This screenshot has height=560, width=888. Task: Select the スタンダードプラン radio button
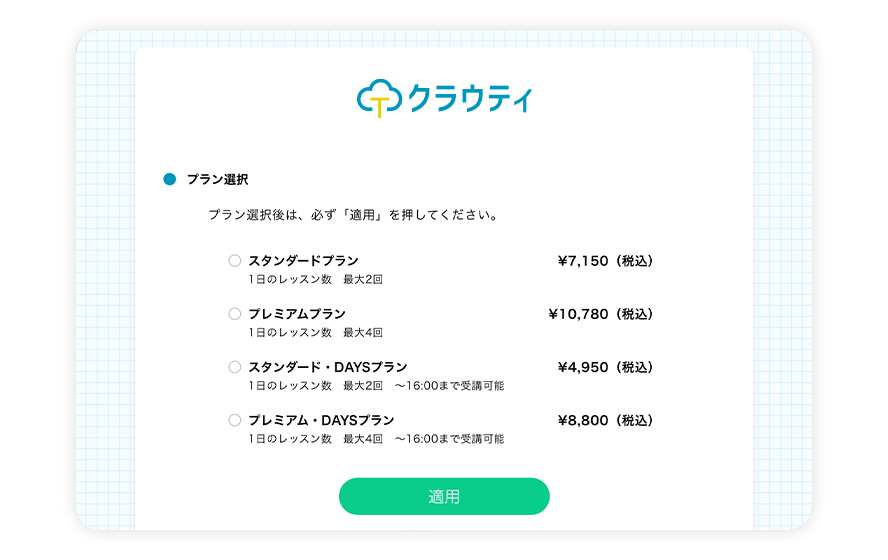tap(235, 261)
